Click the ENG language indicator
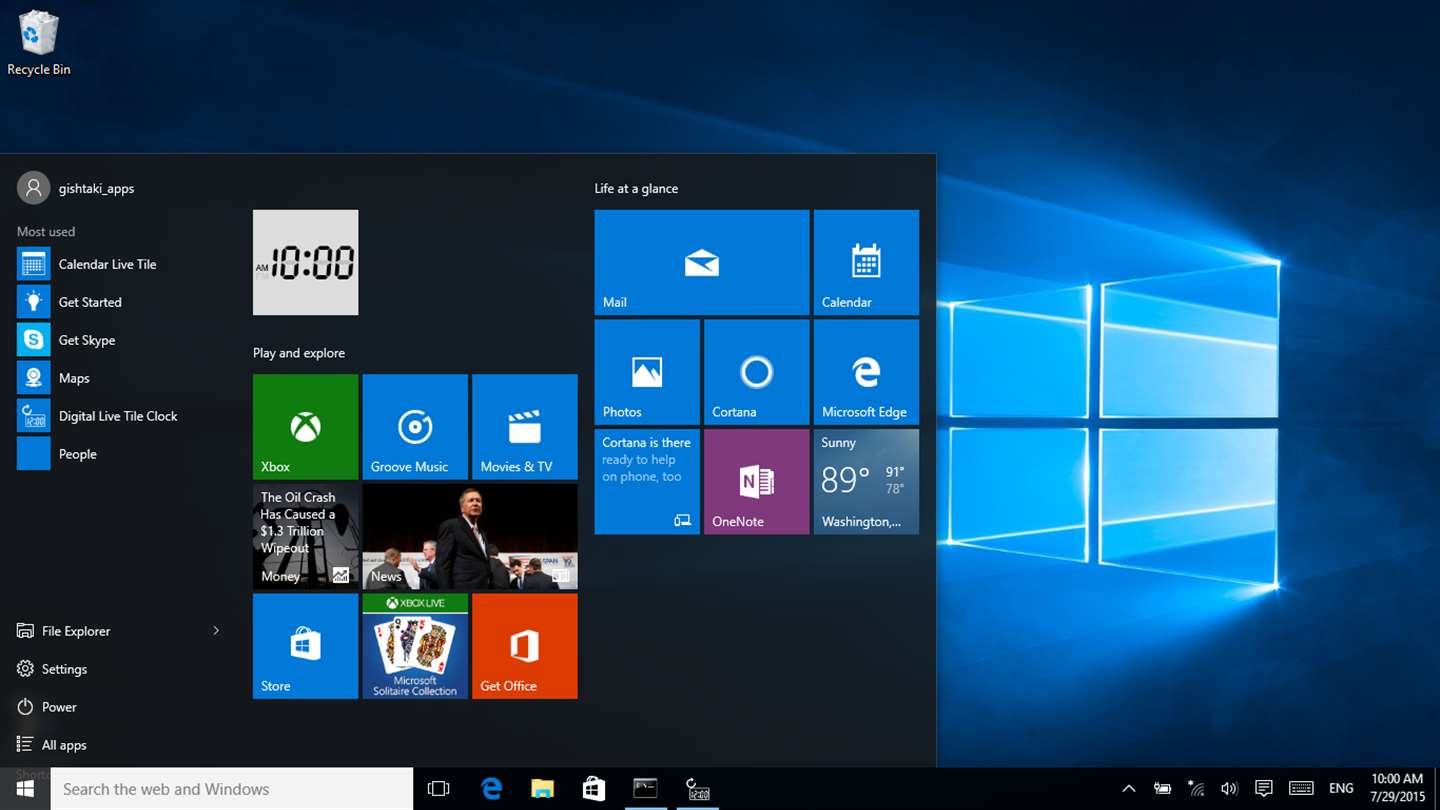The height and width of the screenshot is (810, 1440). [x=1341, y=789]
